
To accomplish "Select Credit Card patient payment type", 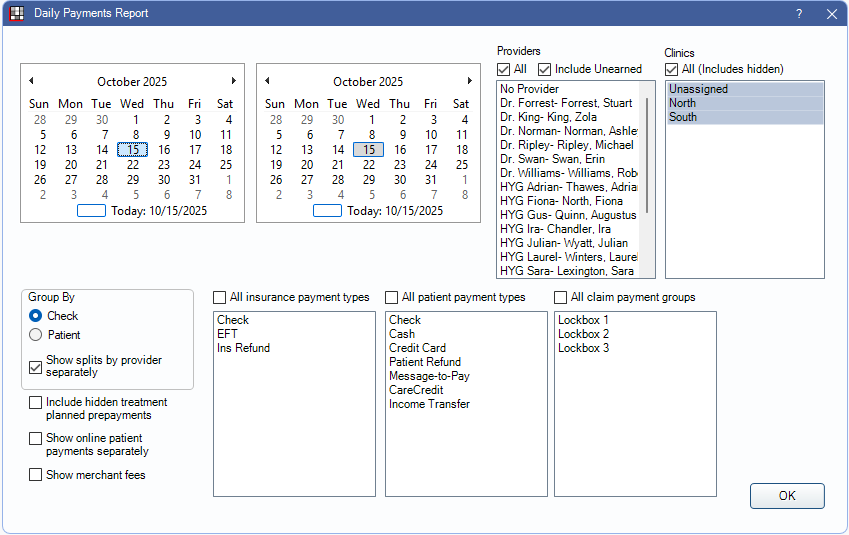I will (x=417, y=348).
